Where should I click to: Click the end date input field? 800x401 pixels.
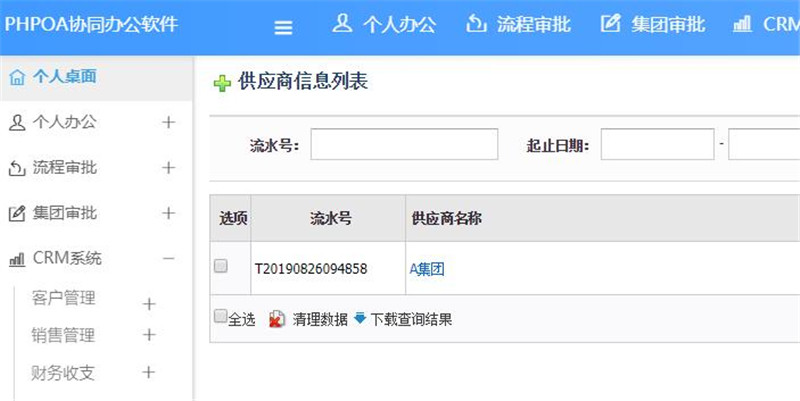[764, 144]
